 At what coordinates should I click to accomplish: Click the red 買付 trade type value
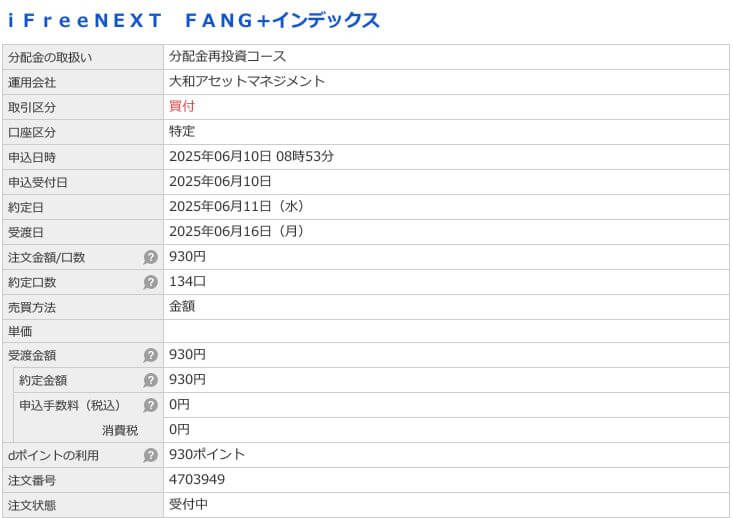[182, 106]
